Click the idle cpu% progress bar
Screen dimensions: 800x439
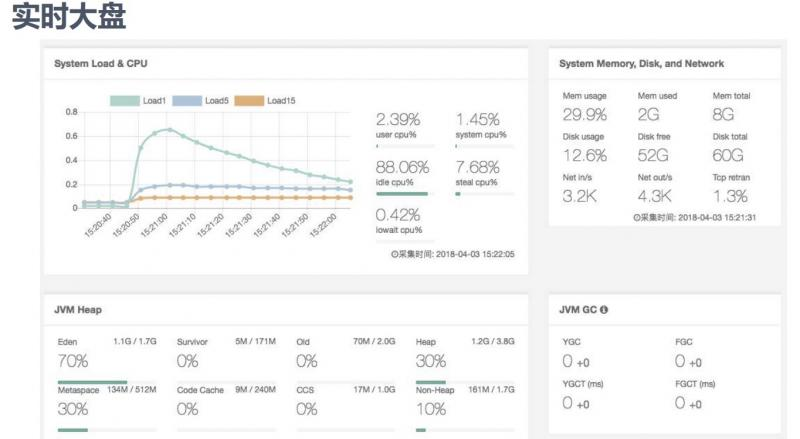[402, 193]
